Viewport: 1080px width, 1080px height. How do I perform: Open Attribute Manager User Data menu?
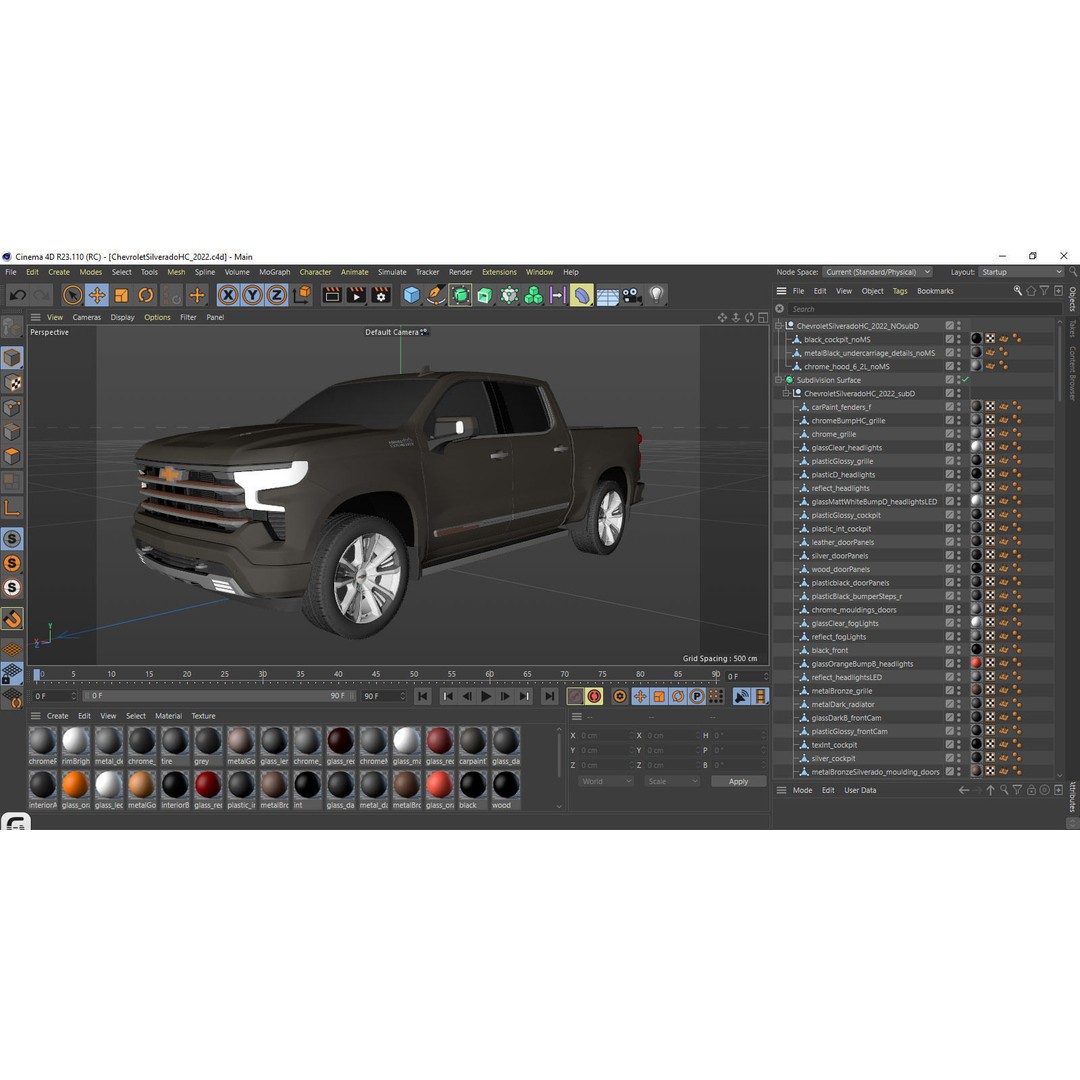click(860, 791)
